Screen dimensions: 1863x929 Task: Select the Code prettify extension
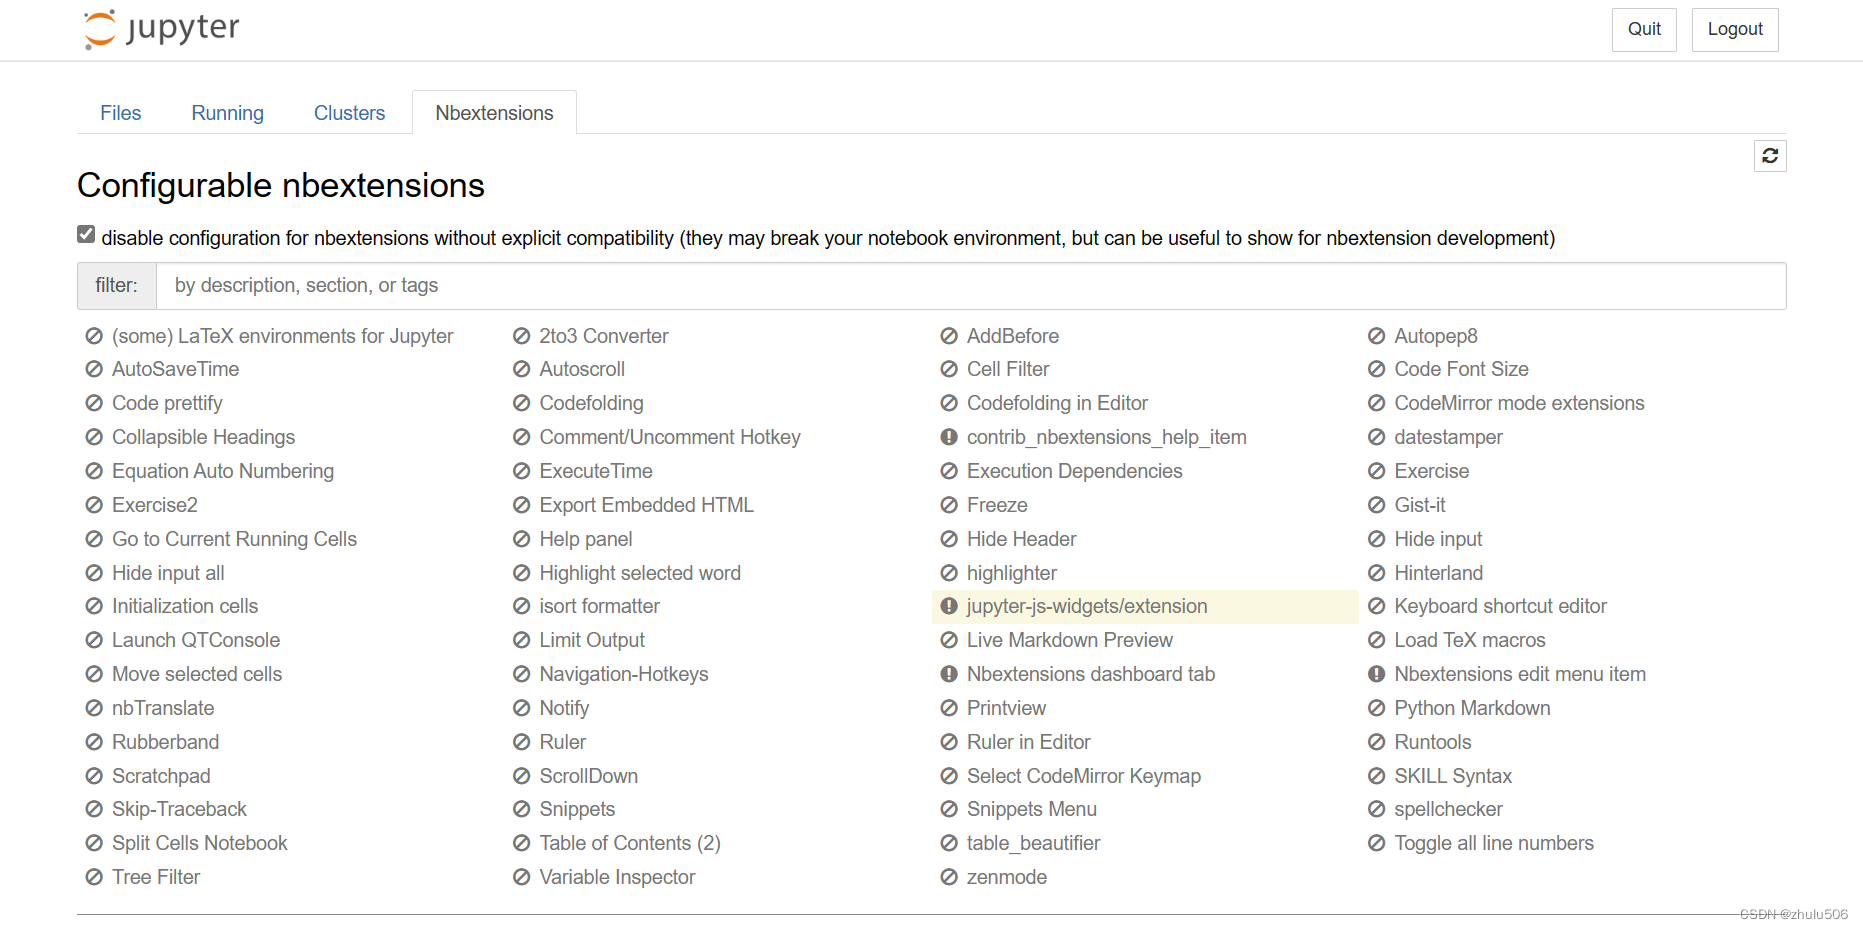pyautogui.click(x=167, y=403)
